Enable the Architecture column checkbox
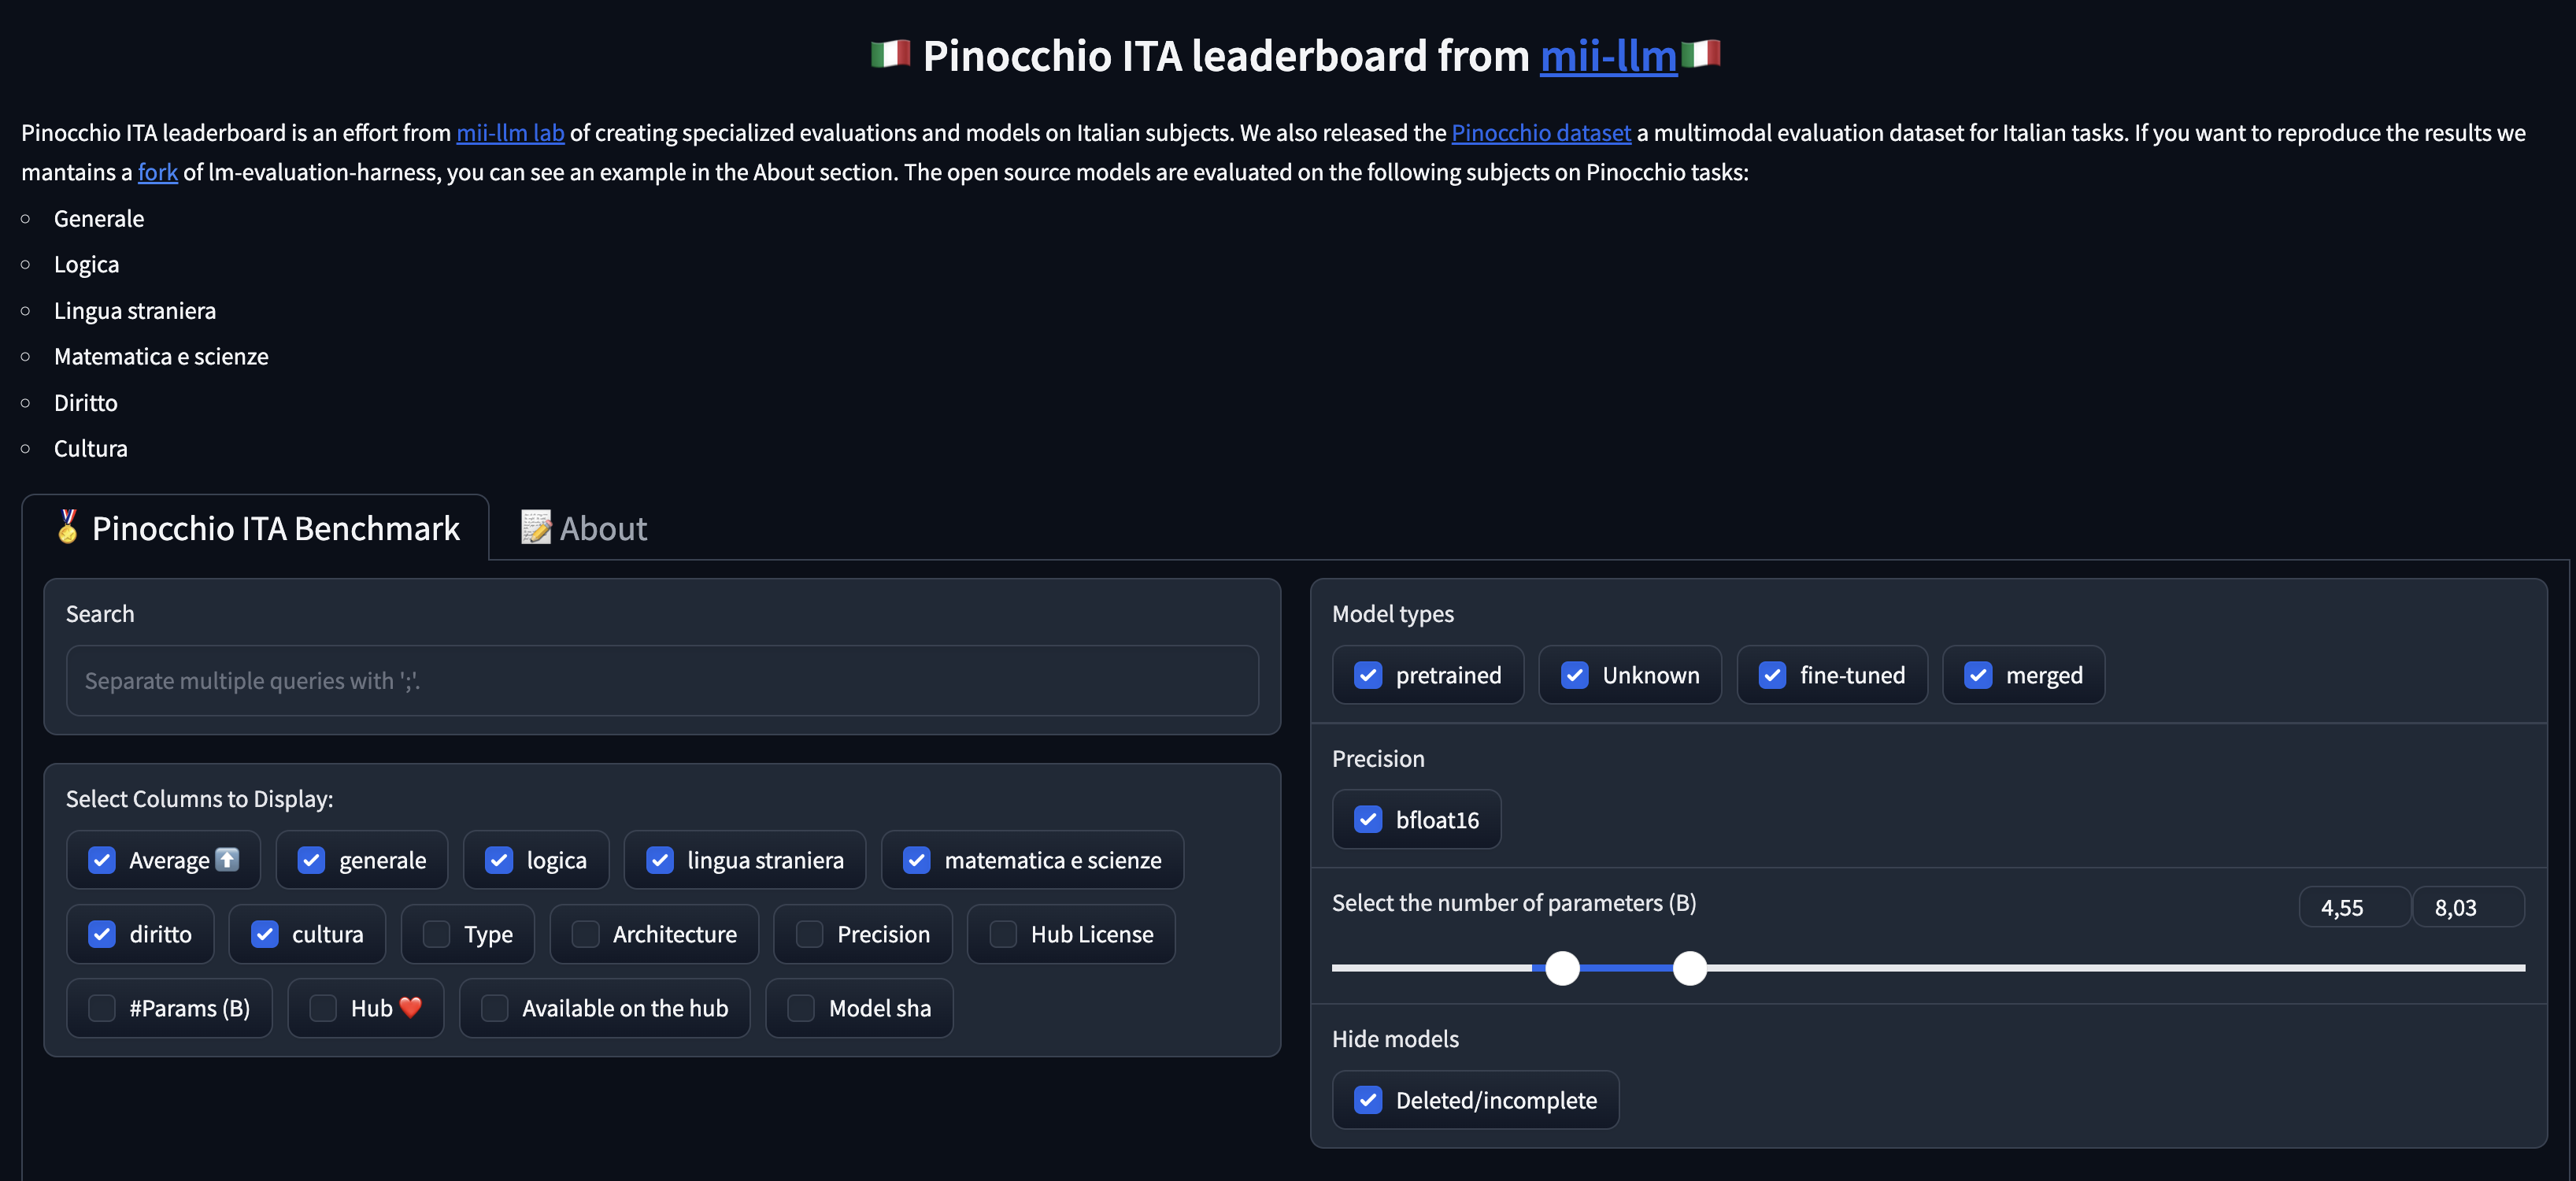This screenshot has height=1181, width=2576. click(586, 934)
